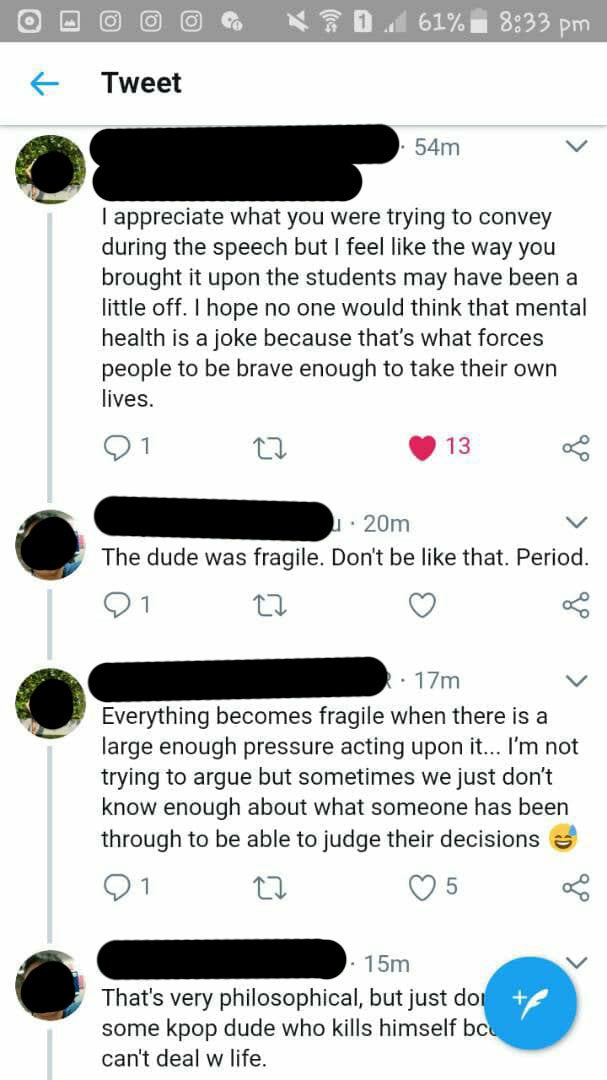Retweet the 'dude was fragile' tweet
Image resolution: width=607 pixels, height=1080 pixels.
270,605
